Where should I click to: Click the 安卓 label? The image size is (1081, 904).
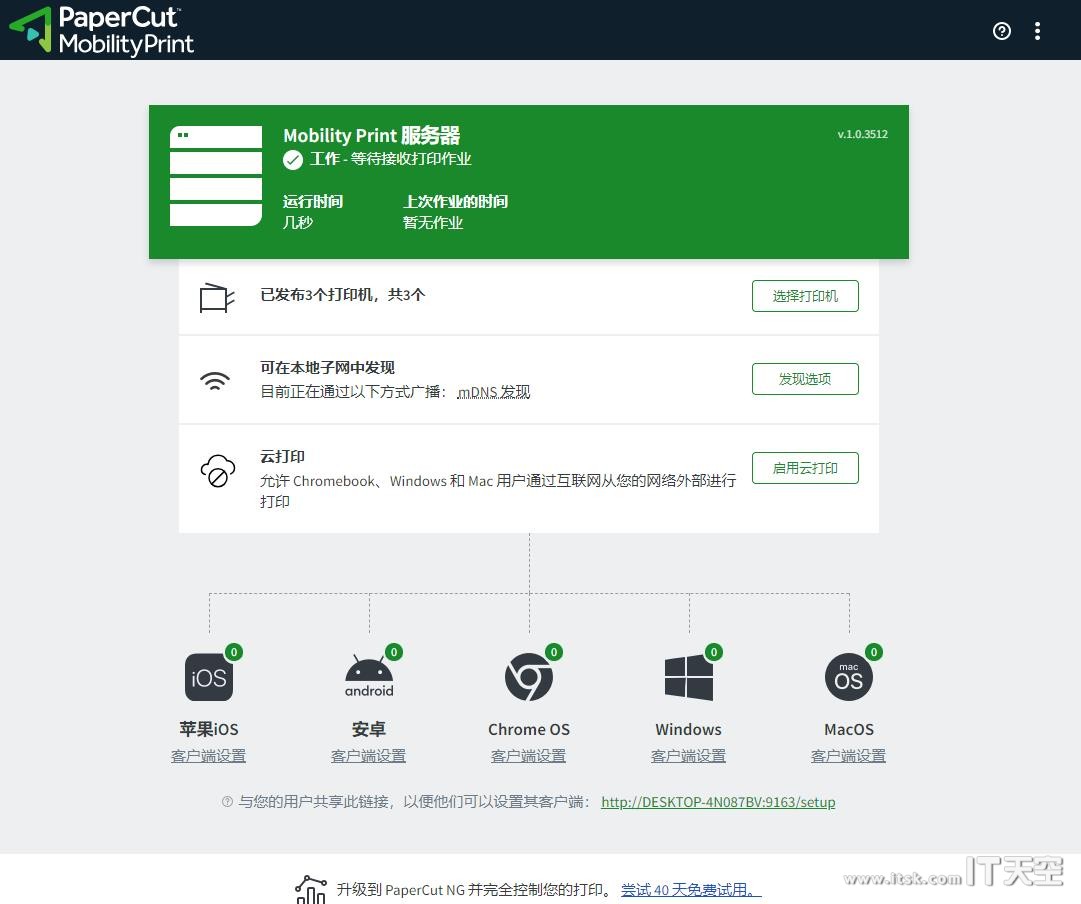369,730
